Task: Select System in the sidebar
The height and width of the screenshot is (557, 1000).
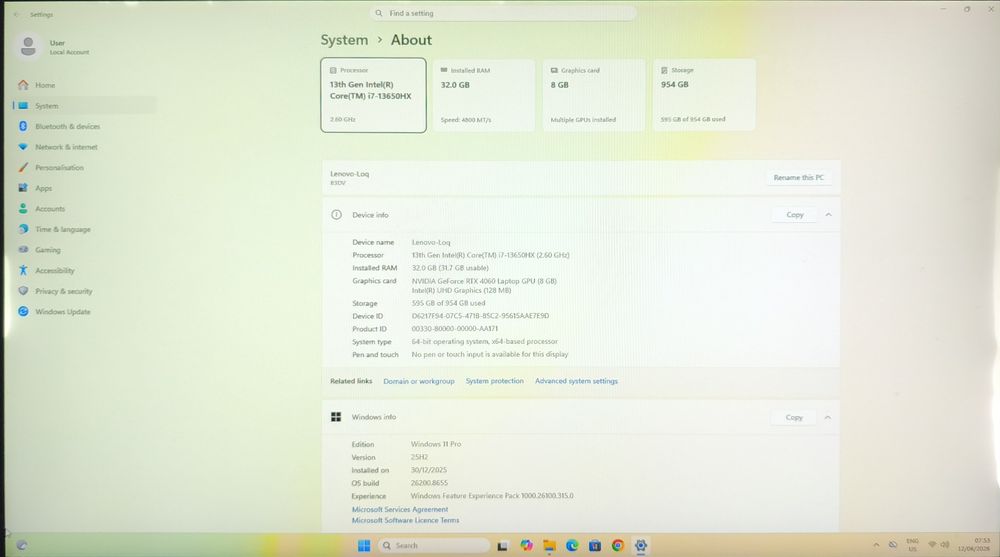Action: (x=83, y=105)
